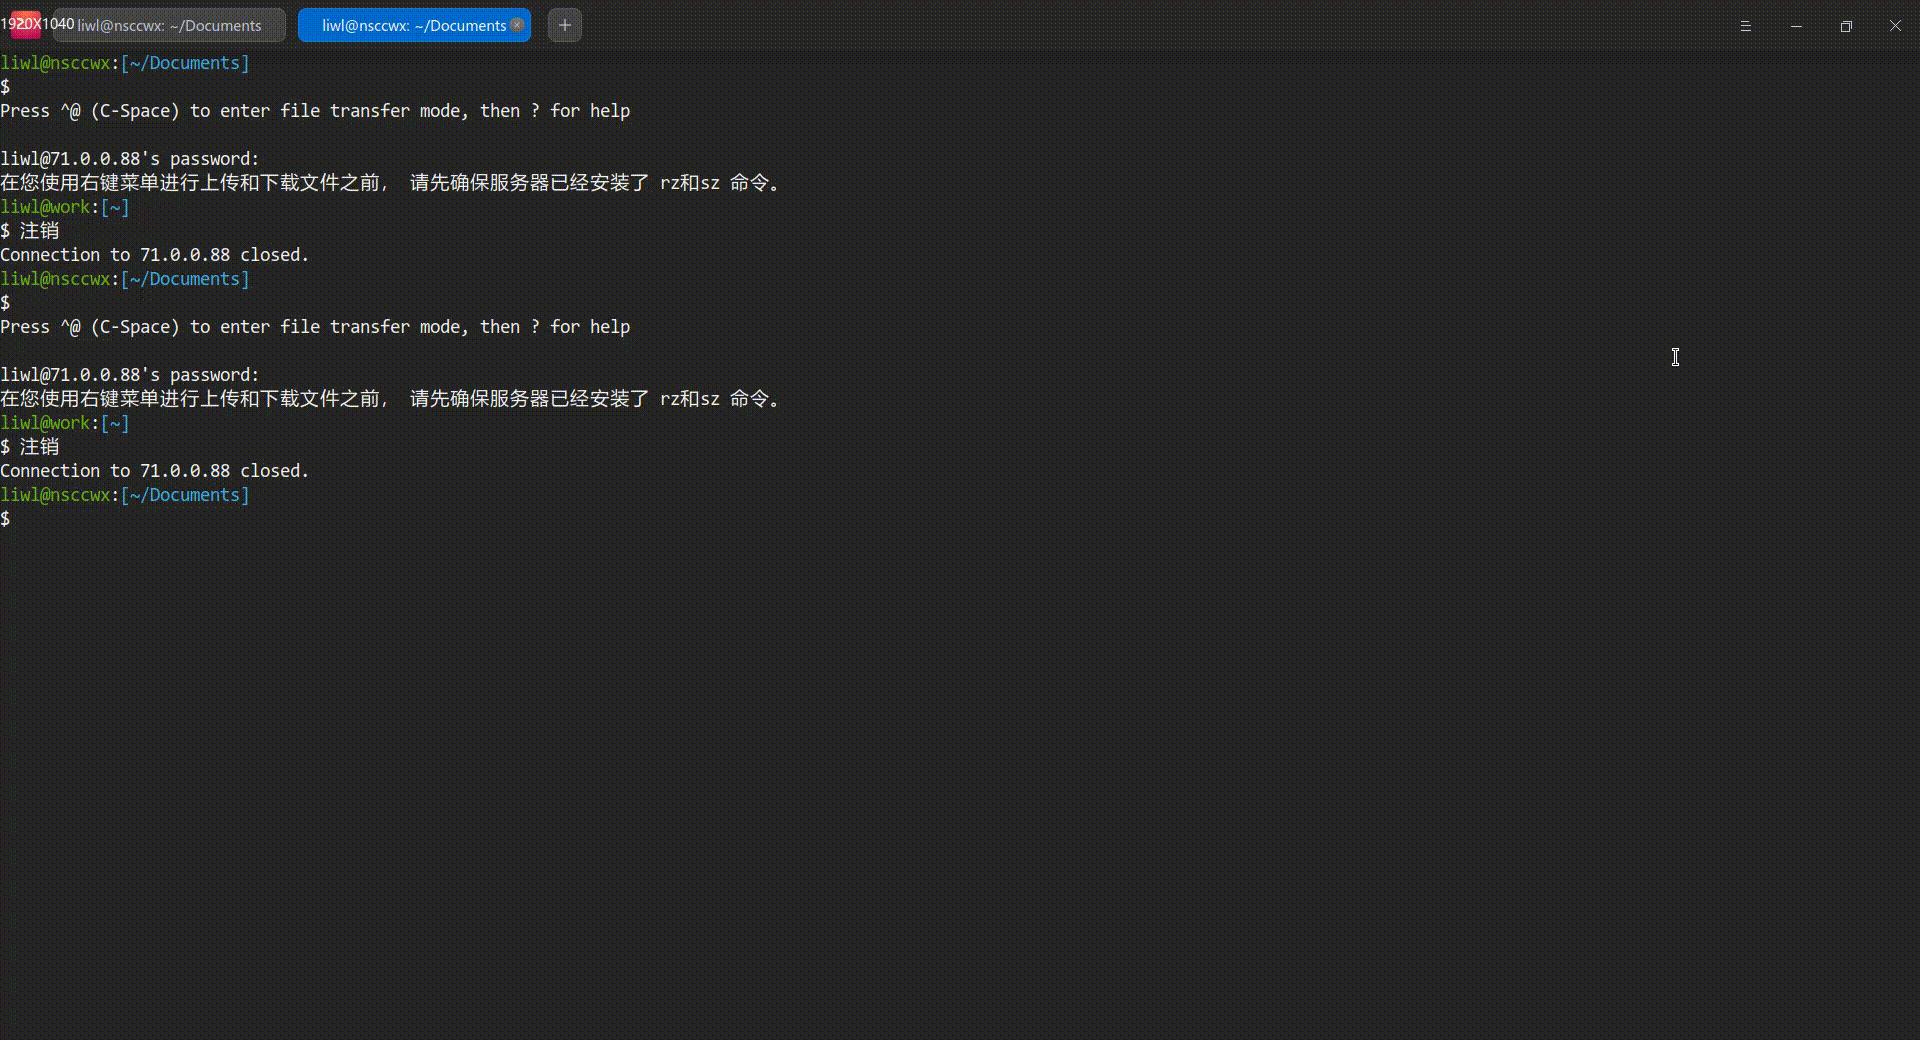
Task: Click the liwl@work:[~] remote prompt line
Action: click(64, 207)
